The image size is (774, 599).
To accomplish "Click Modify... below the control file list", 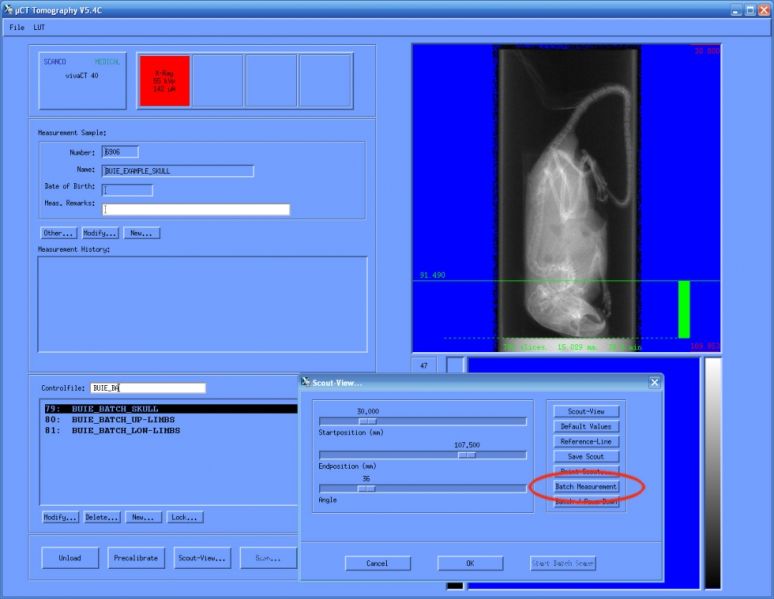I will tap(60, 517).
